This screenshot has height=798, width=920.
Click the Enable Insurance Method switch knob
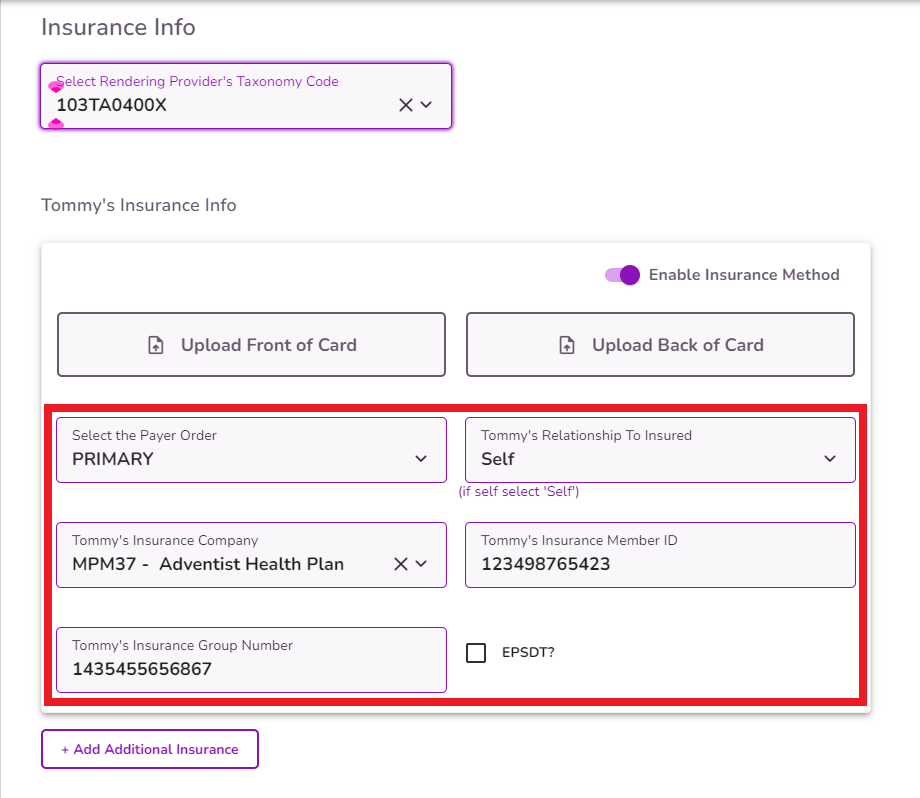[x=629, y=274]
